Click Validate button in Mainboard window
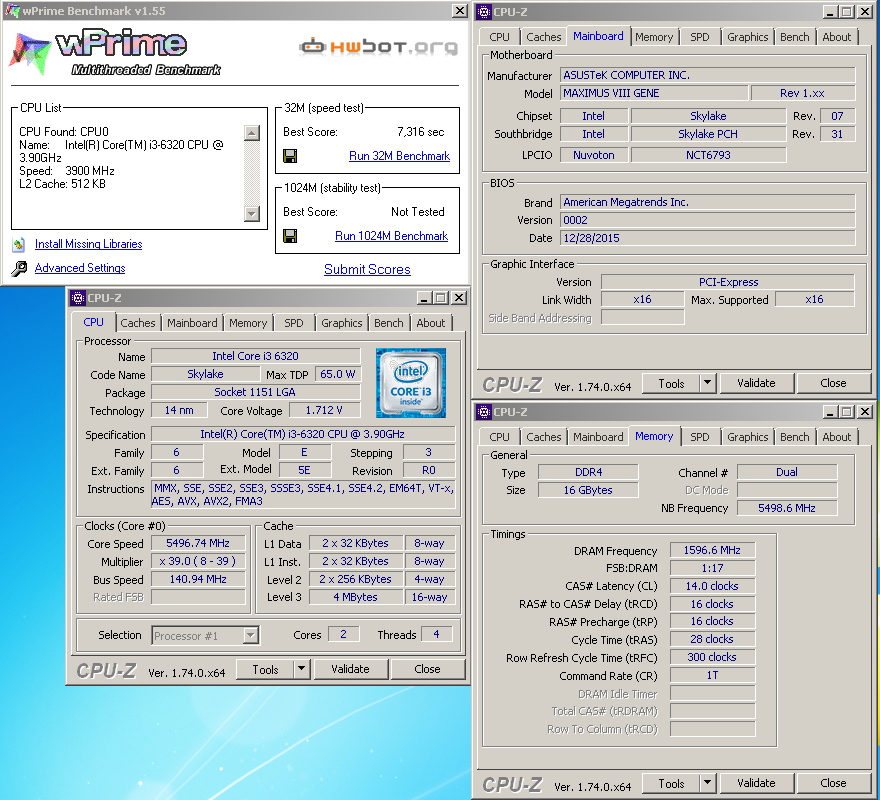 (756, 383)
